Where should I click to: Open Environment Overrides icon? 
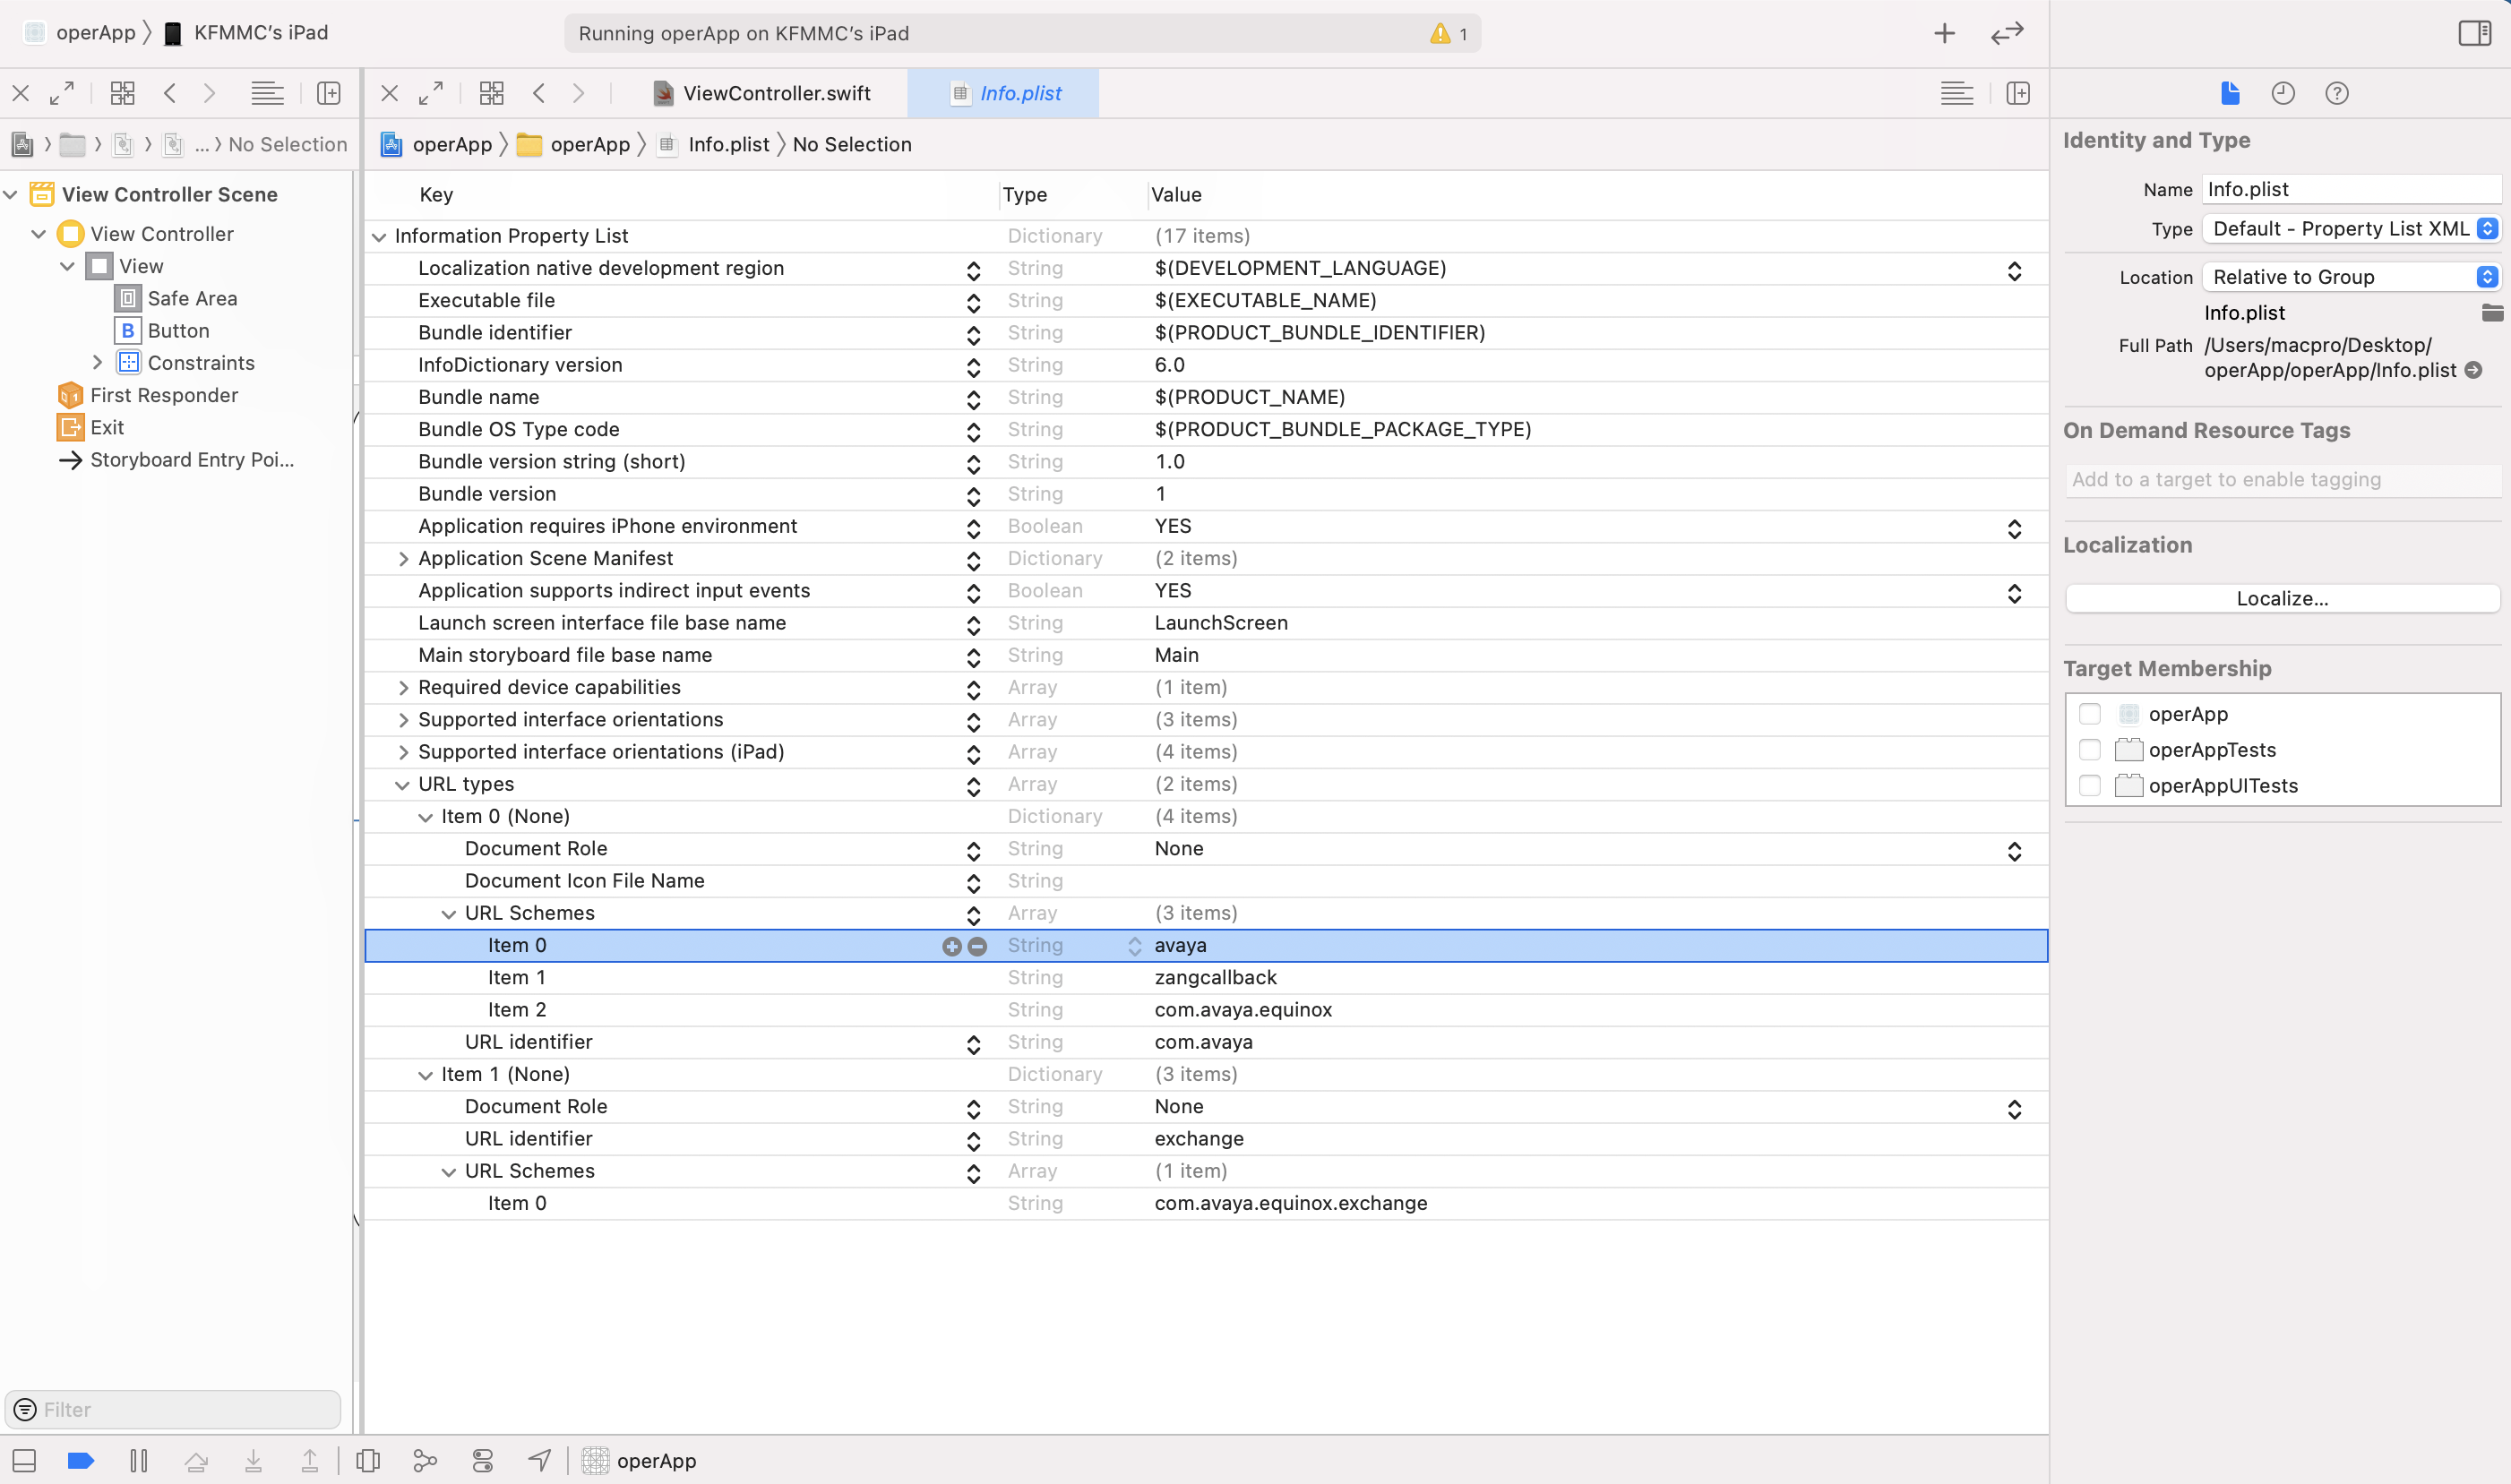coord(483,1461)
